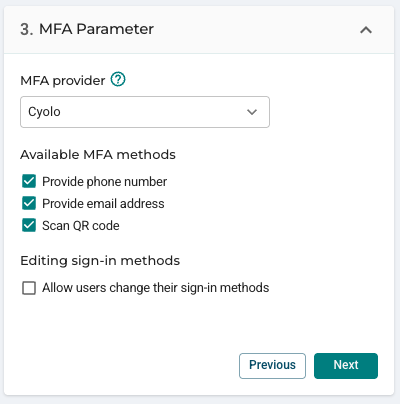Viewport: 400px width, 404px height.
Task: Click the Previous button
Action: [272, 366]
